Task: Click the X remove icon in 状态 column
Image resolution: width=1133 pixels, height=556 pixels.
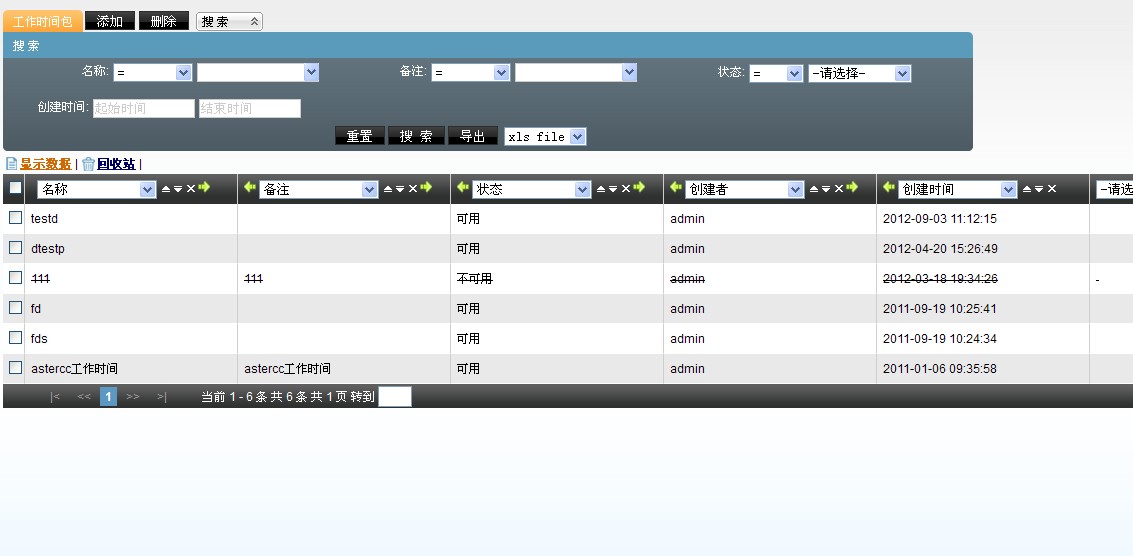Action: pyautogui.click(x=626, y=189)
